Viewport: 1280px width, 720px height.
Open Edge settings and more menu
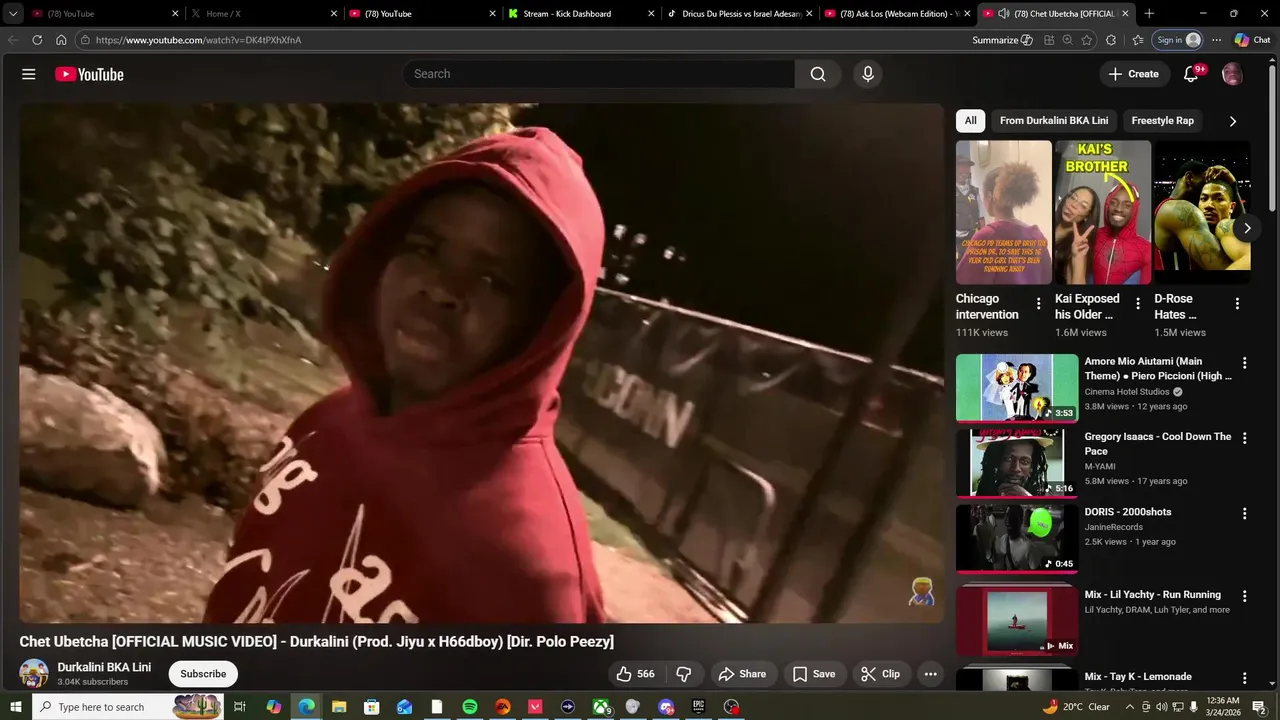tap(1216, 40)
